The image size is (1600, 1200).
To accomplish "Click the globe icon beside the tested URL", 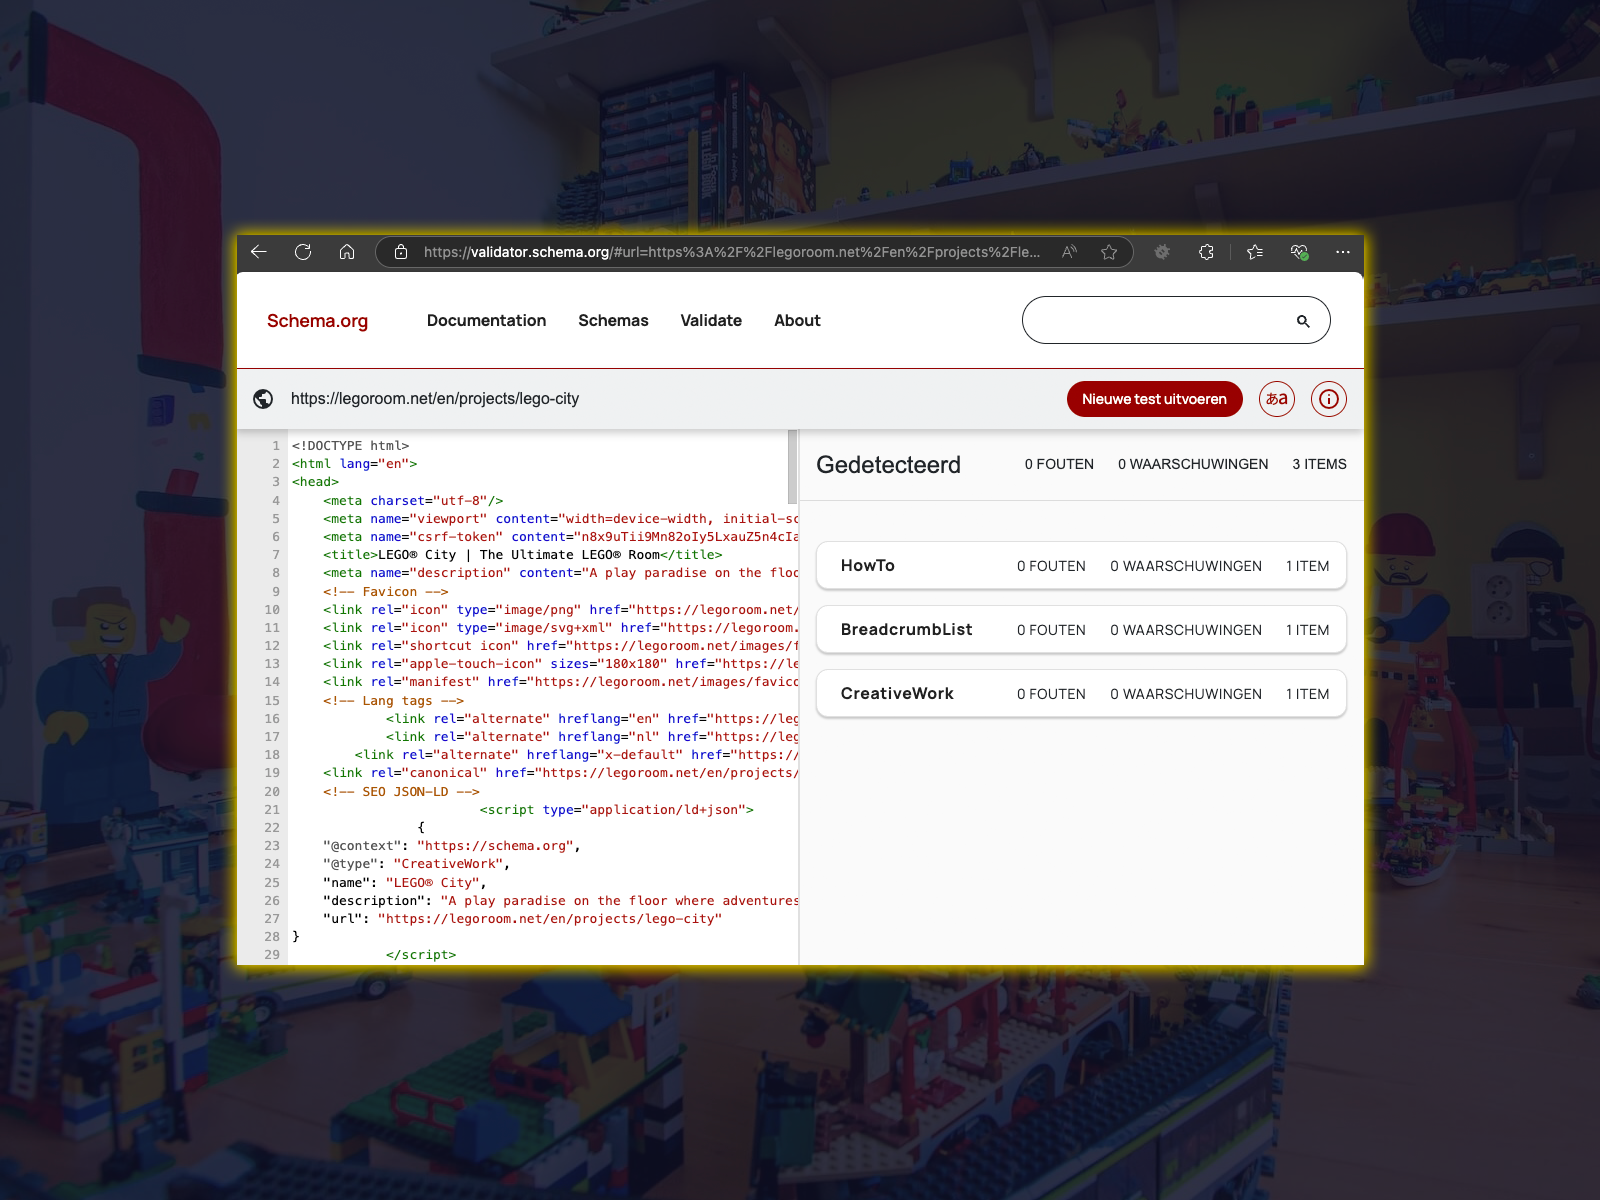I will click(263, 399).
